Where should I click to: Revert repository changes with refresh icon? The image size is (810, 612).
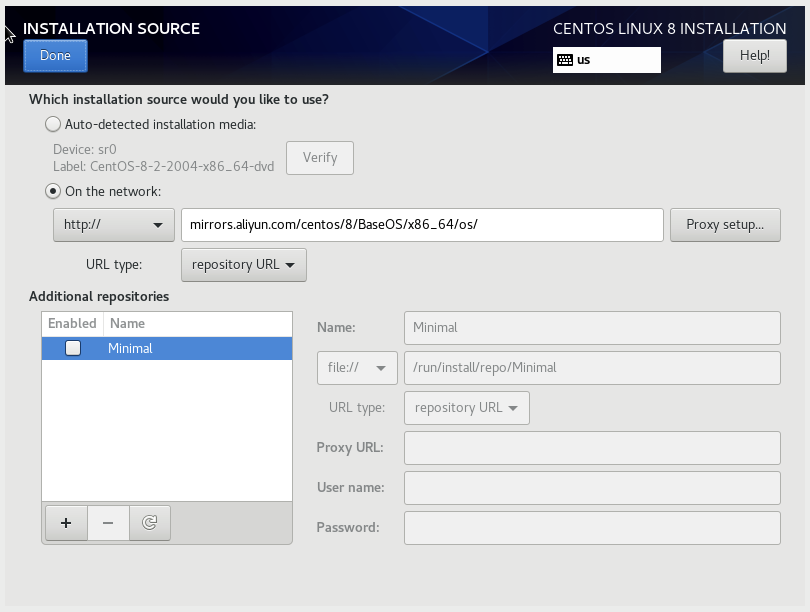(150, 523)
